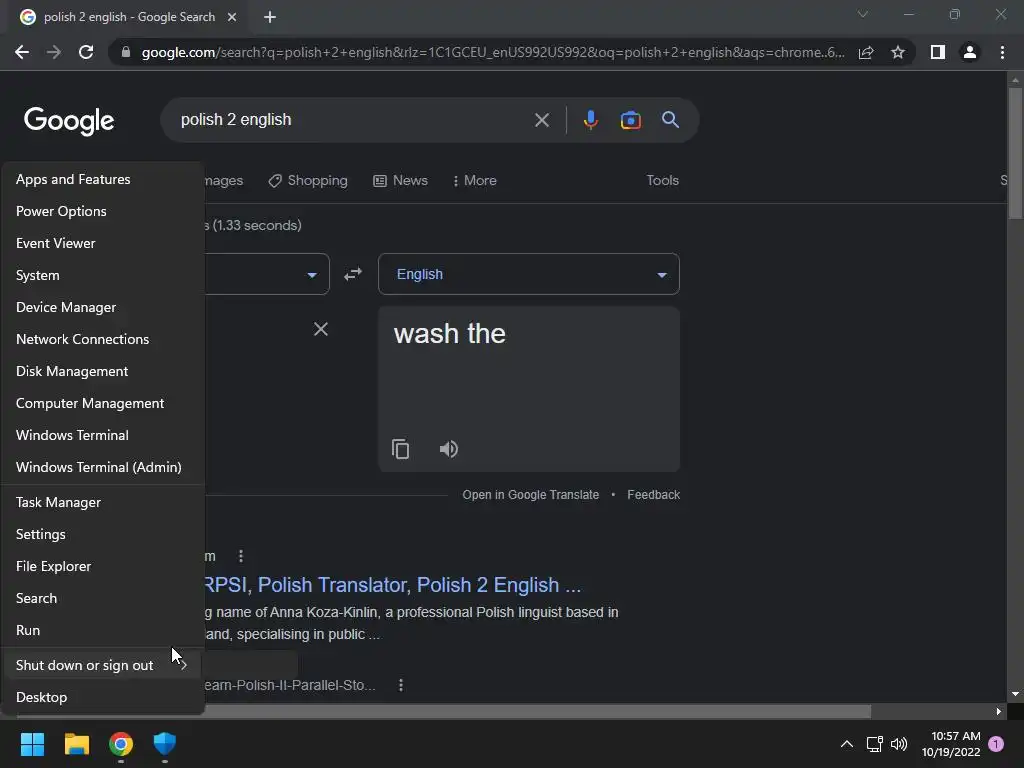
Task: Click the translation Feedback link
Action: click(x=653, y=495)
